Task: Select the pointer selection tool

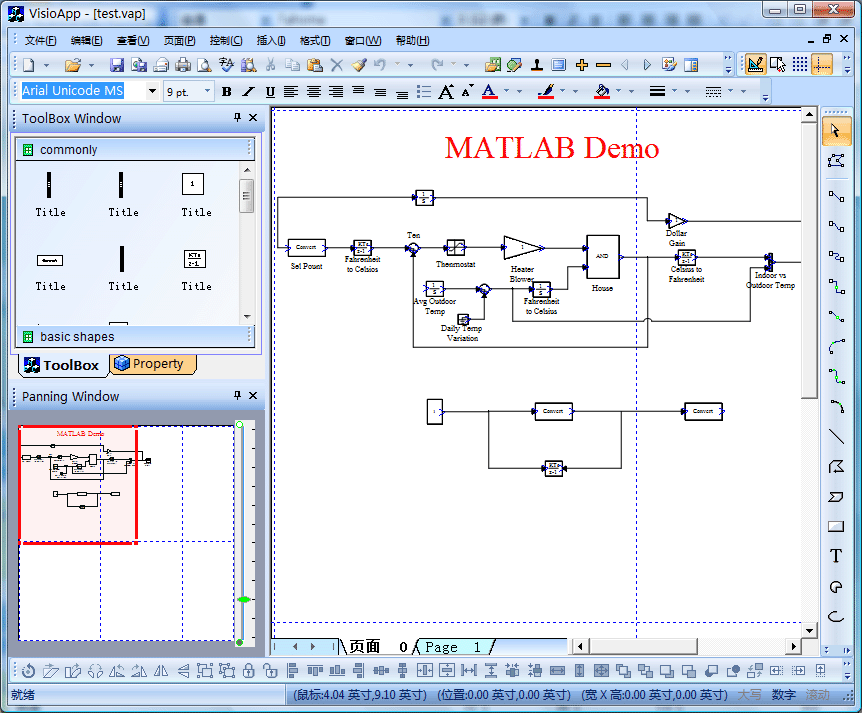Action: pyautogui.click(x=836, y=131)
